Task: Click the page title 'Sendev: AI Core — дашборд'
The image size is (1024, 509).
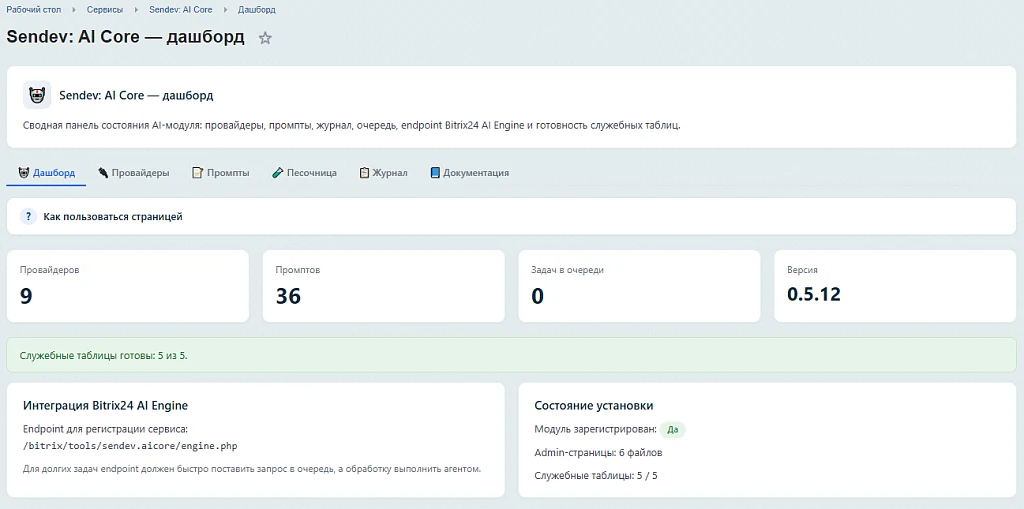Action: (x=125, y=37)
